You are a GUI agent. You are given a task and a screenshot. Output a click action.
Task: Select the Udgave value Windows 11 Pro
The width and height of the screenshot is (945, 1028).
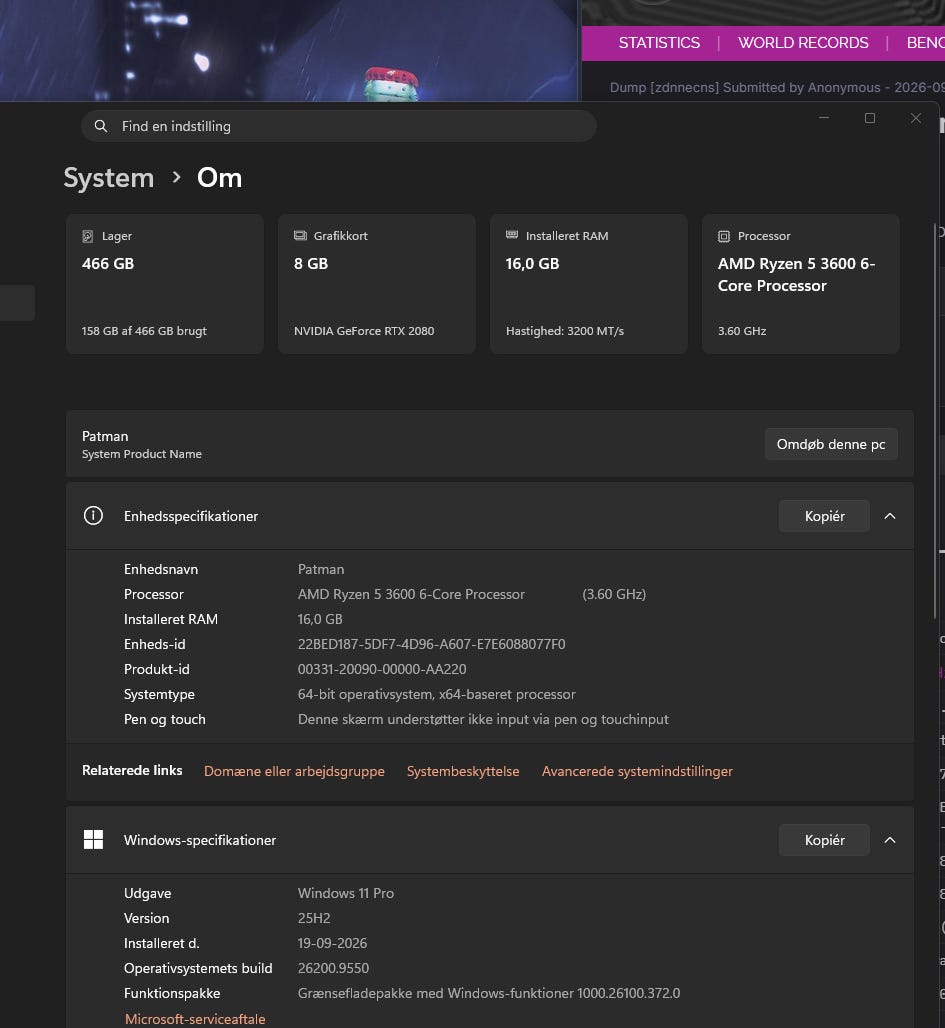[346, 894]
